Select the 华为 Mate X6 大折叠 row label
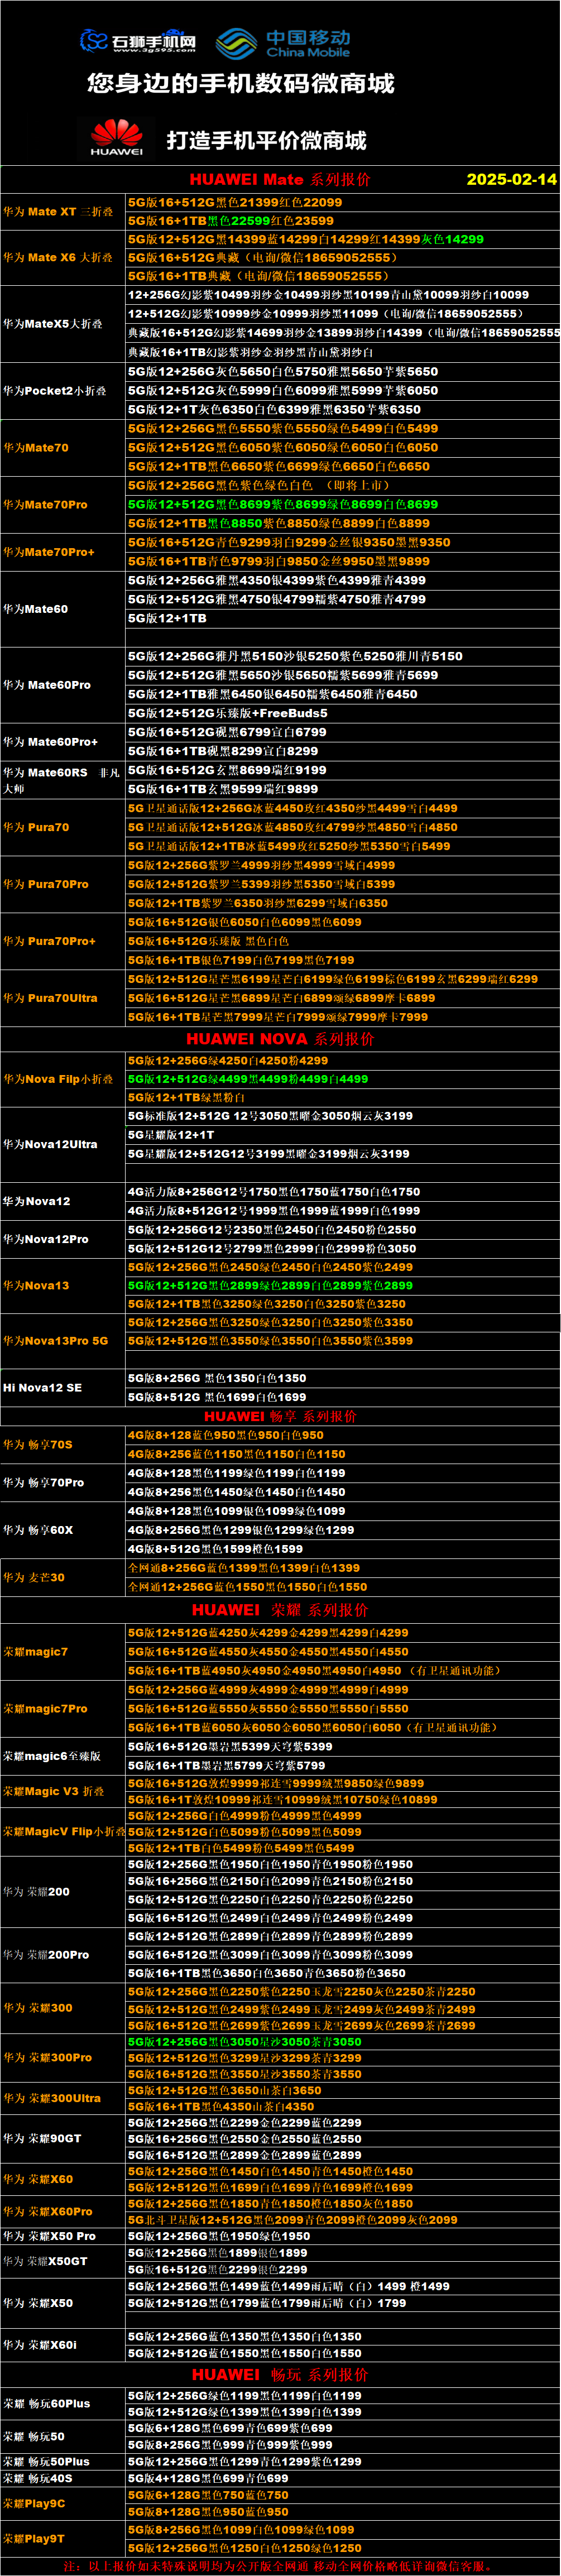This screenshot has height=2576, width=561. [x=58, y=258]
